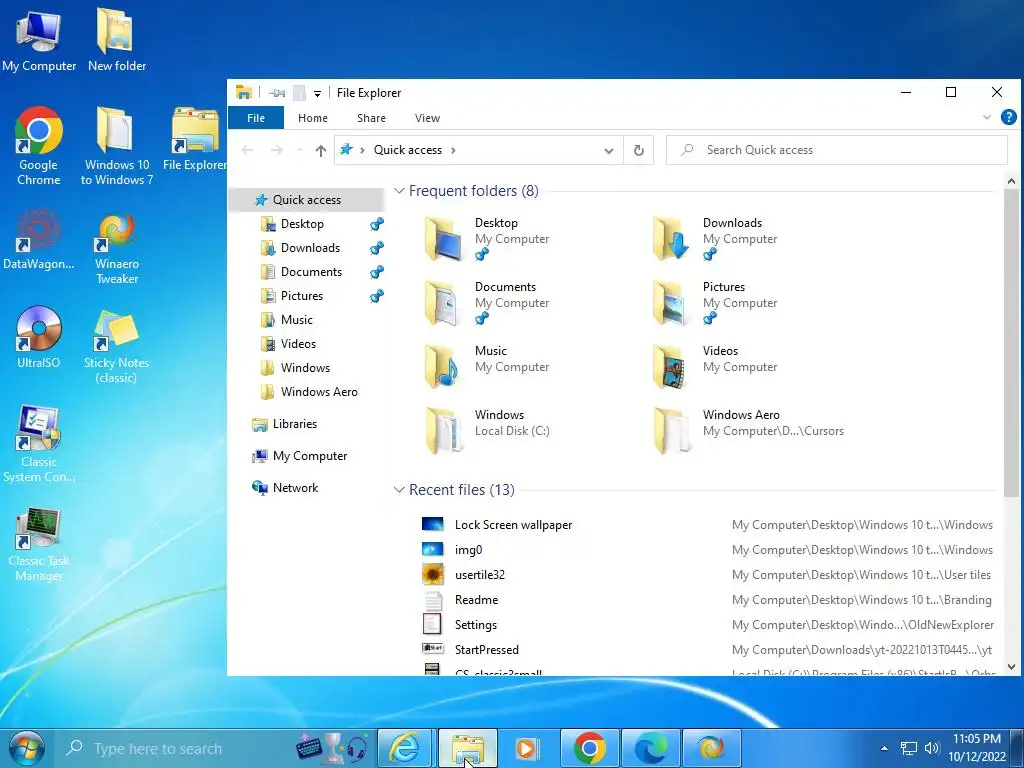Select Music folder in Frequent folders
Viewport: 1024px width, 768px height.
coord(487,367)
